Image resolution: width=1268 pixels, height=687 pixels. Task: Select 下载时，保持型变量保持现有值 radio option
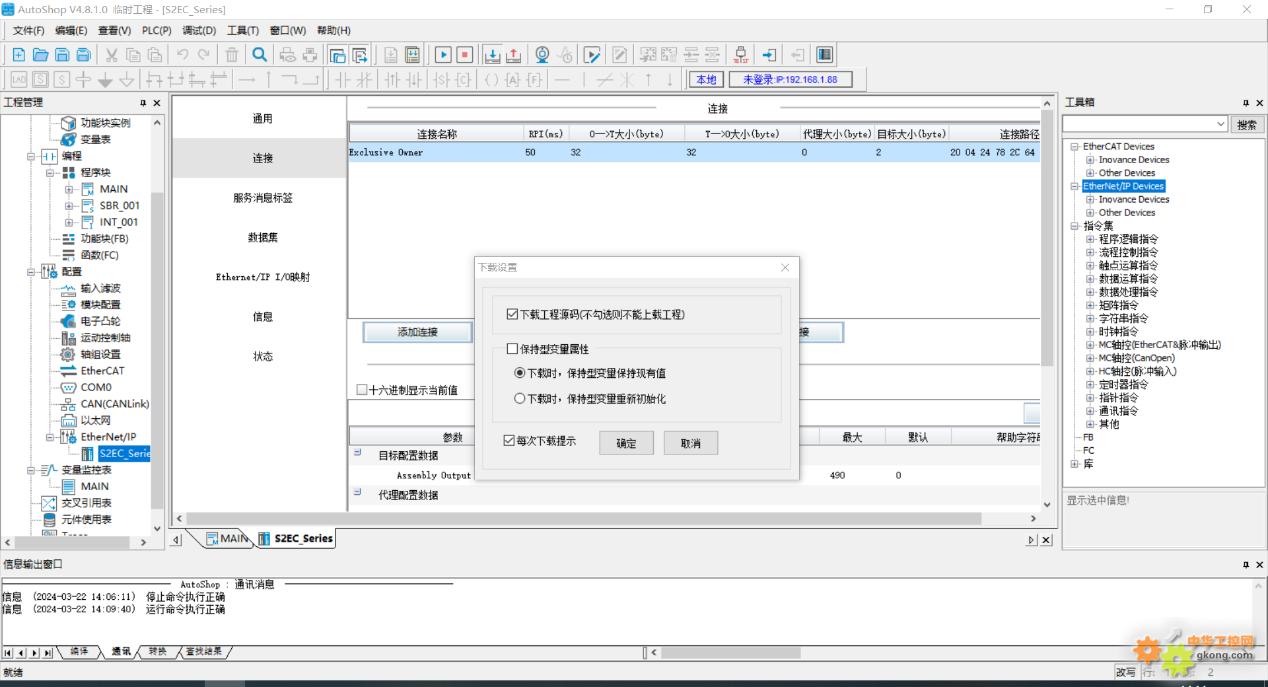pyautogui.click(x=520, y=373)
